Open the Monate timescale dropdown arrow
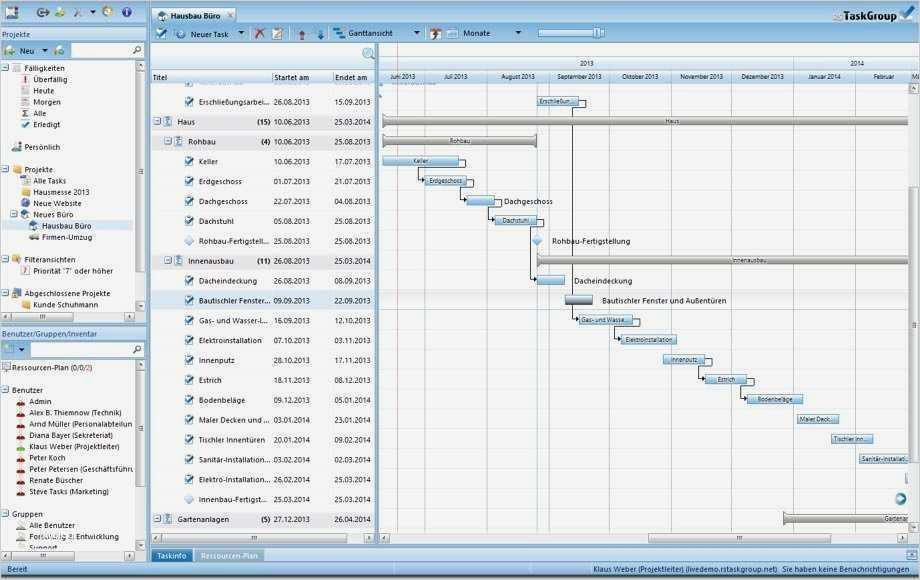The height and width of the screenshot is (580, 920). [518, 33]
